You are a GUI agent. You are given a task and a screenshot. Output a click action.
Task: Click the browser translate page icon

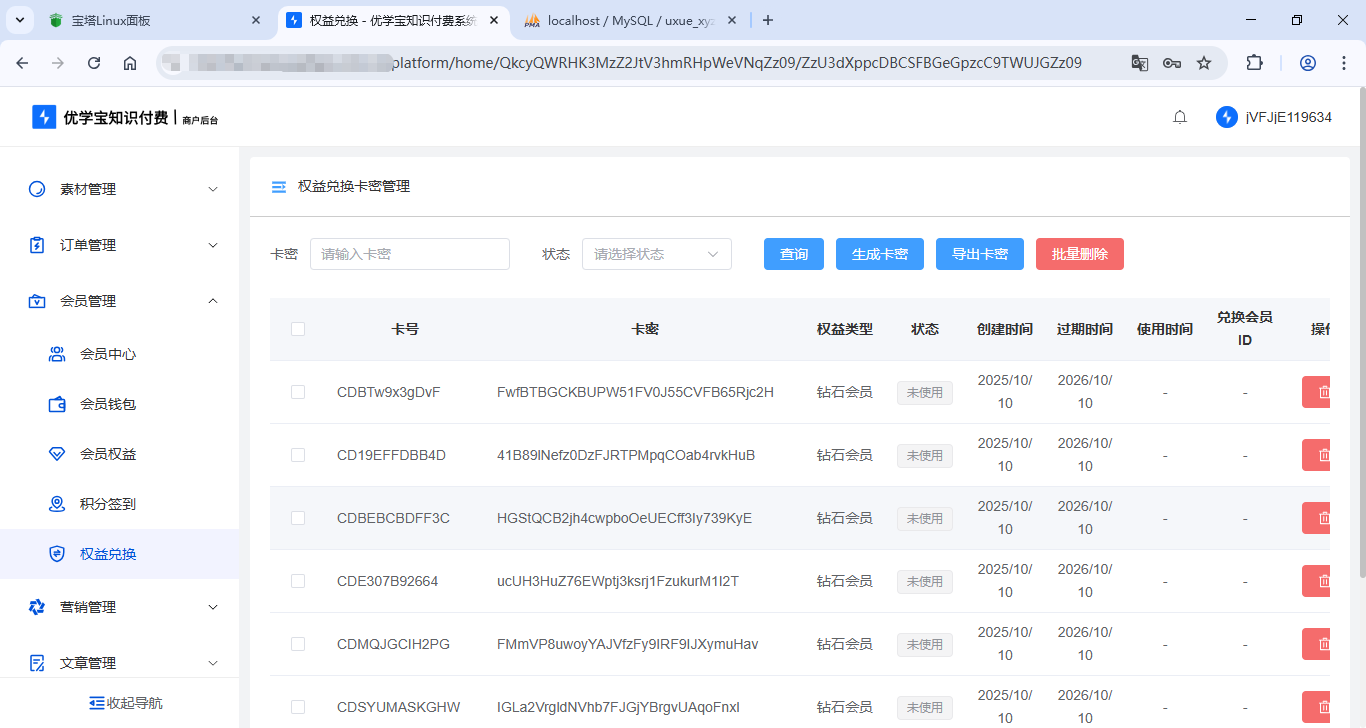pos(1139,63)
